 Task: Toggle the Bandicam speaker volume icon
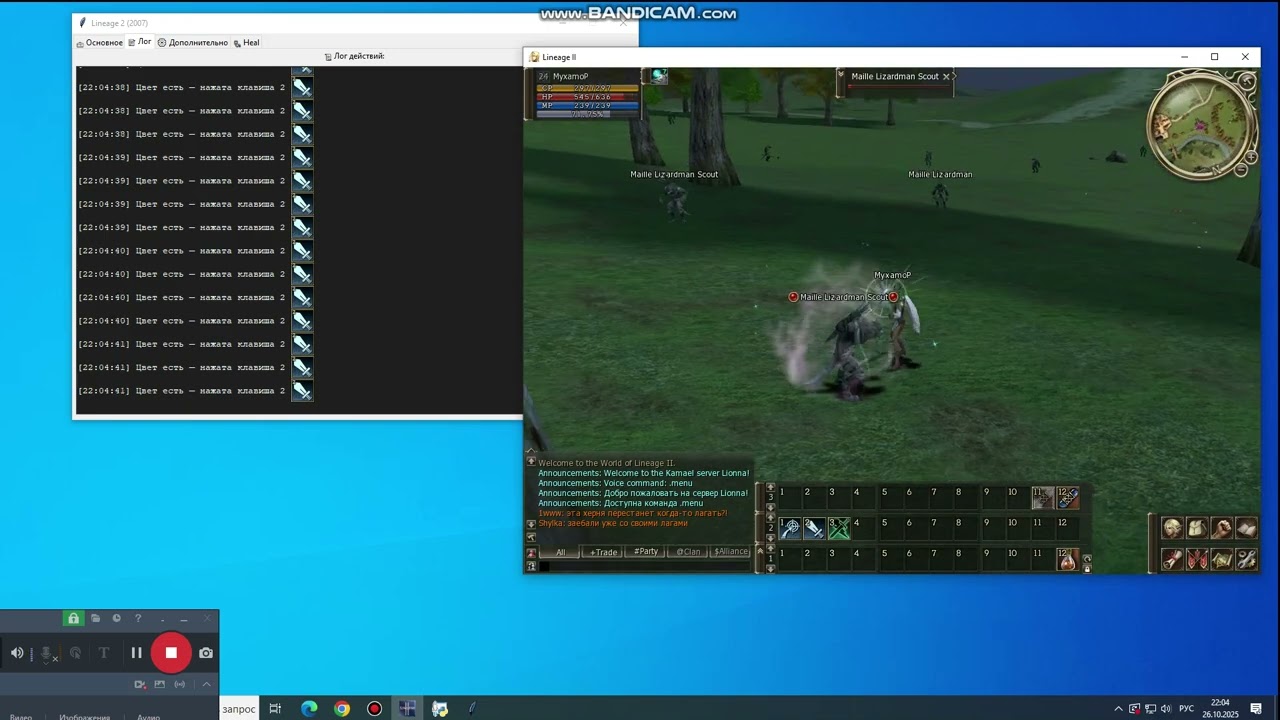[17, 653]
